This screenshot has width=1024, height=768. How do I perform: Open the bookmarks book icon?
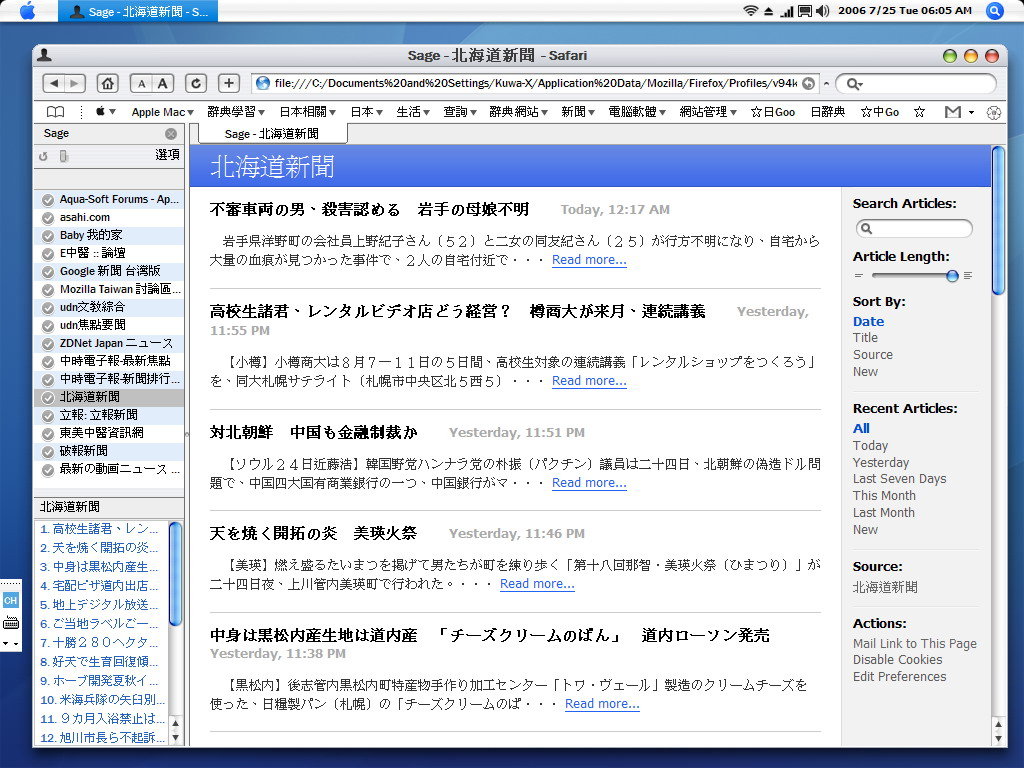(55, 112)
